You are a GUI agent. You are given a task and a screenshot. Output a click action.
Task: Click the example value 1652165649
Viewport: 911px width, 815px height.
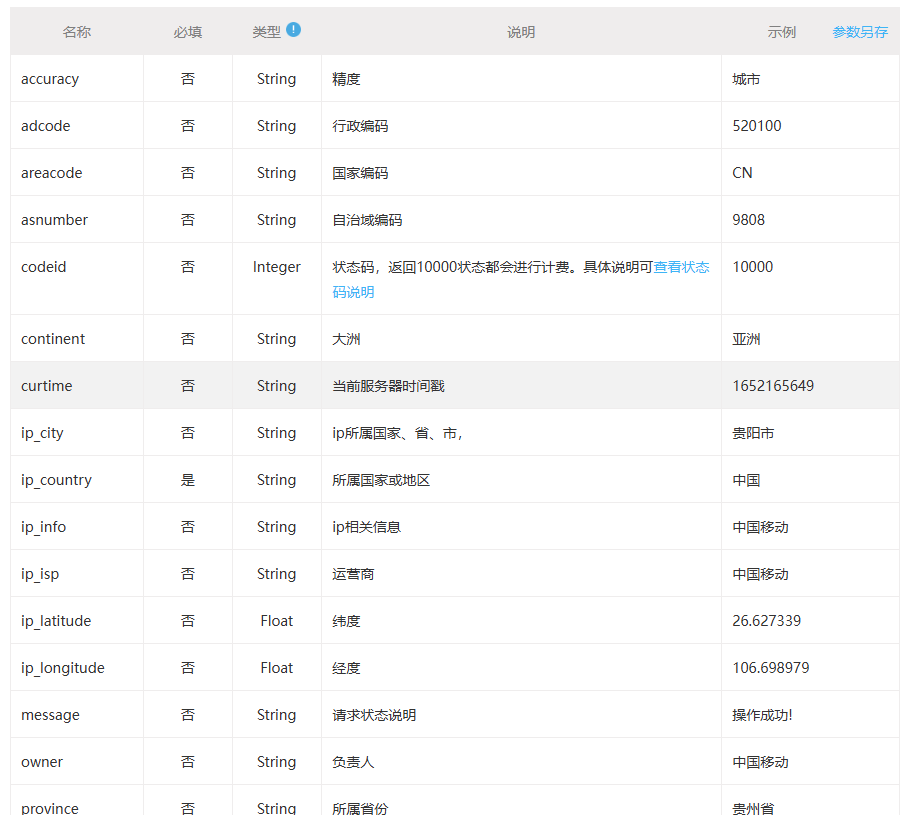point(773,386)
